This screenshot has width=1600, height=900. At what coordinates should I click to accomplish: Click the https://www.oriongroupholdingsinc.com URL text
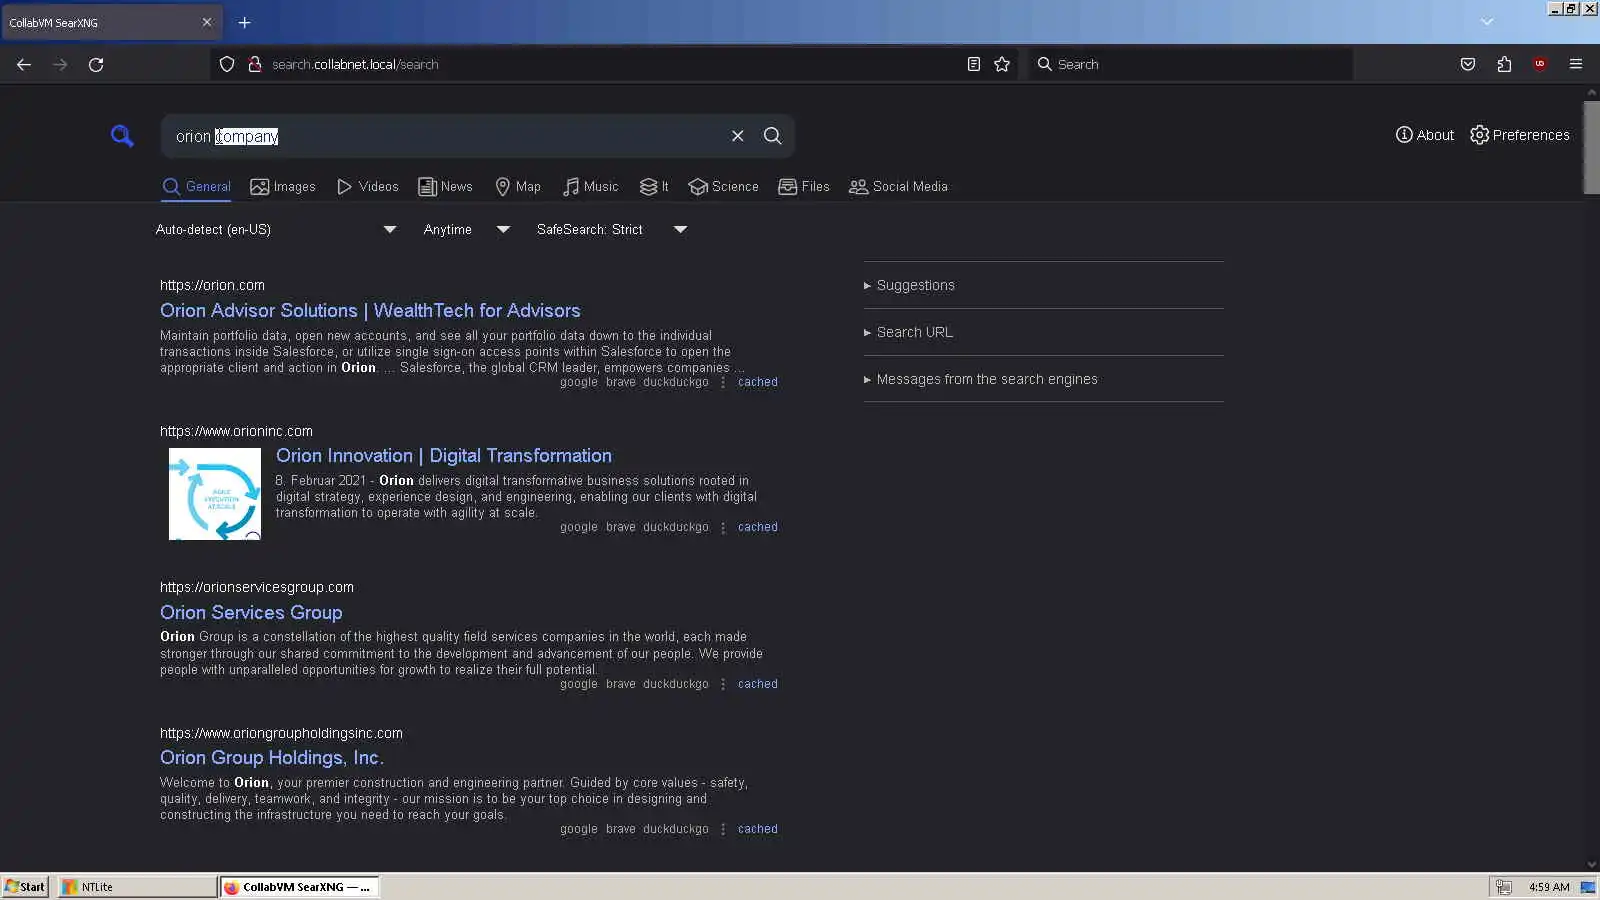281,733
